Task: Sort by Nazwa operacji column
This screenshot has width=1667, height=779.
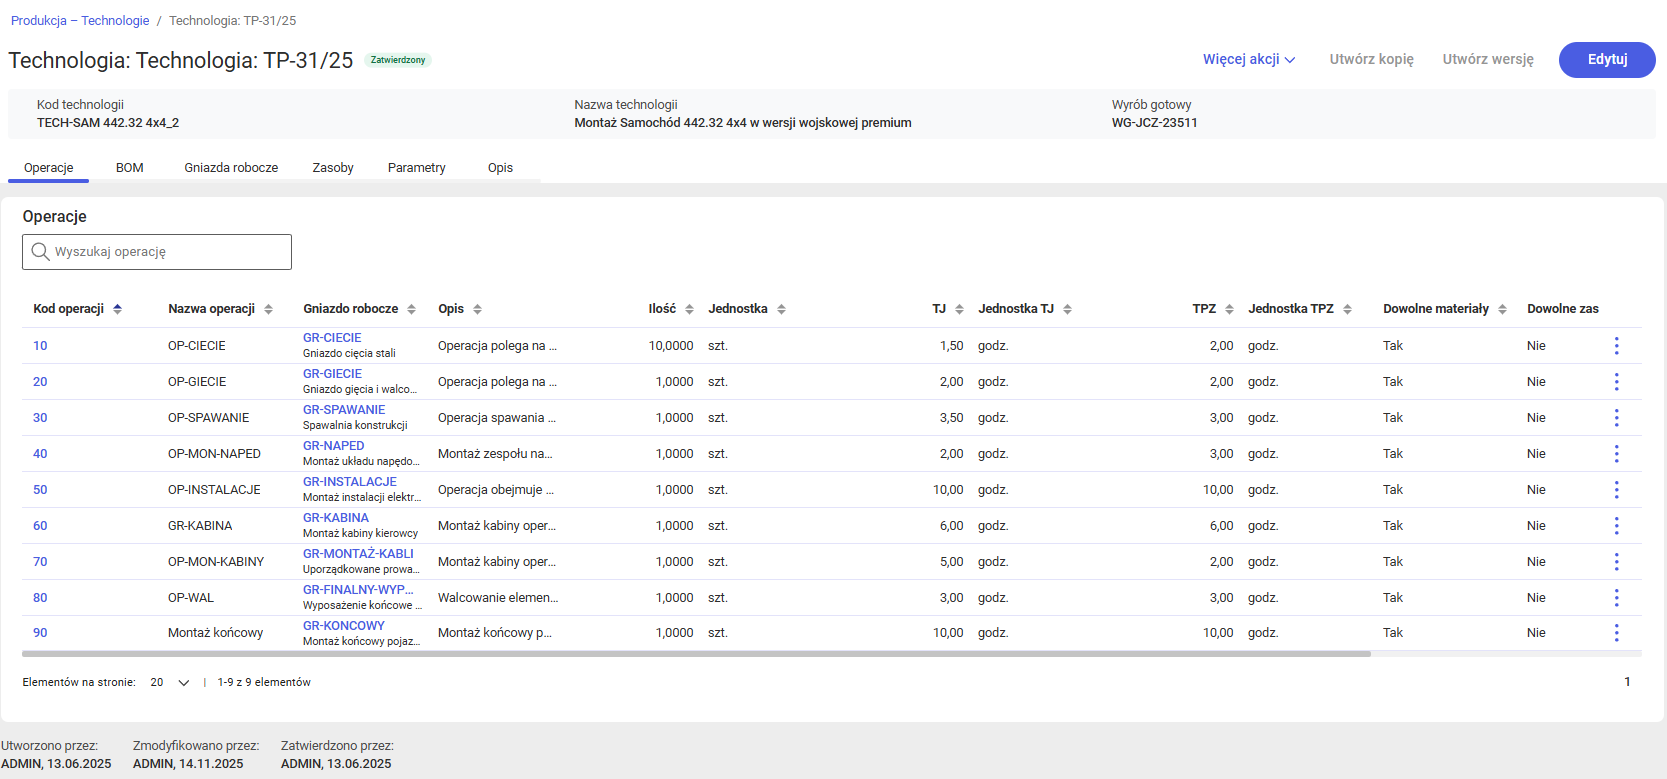Action: point(268,309)
